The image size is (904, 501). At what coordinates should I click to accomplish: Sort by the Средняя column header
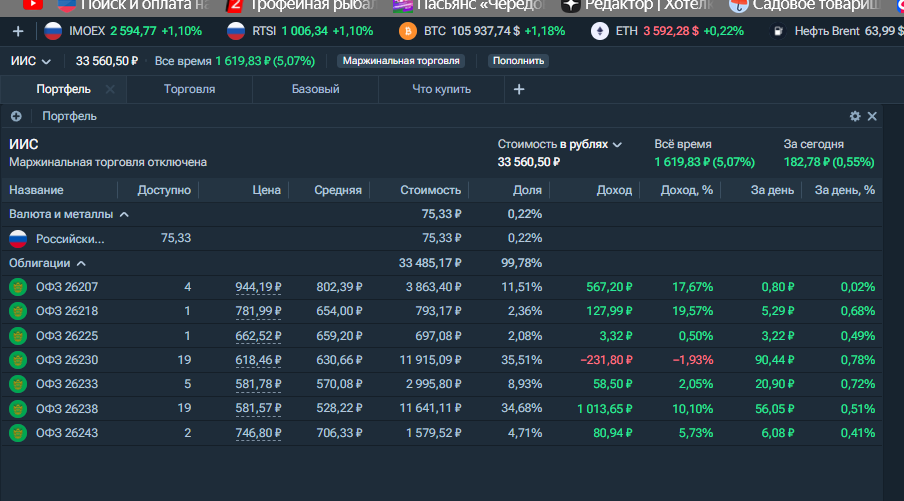click(x=338, y=190)
